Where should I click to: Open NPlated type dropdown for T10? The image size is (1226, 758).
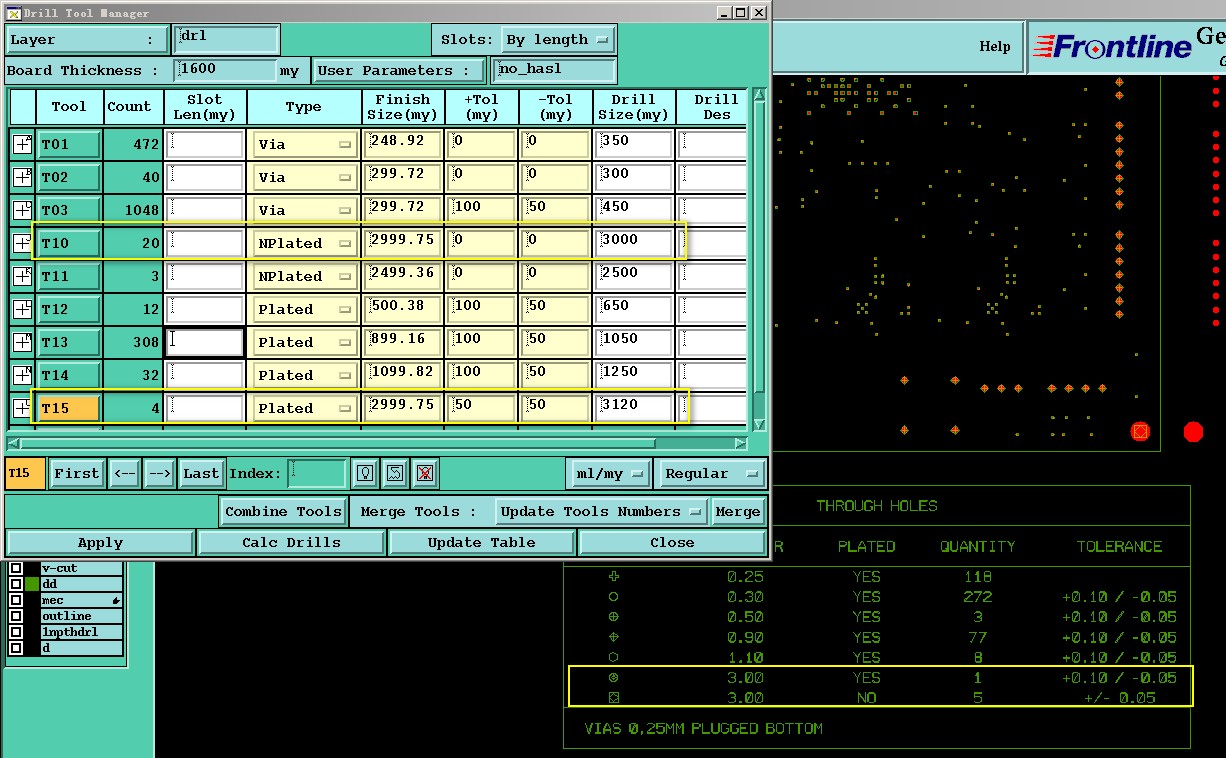point(305,243)
